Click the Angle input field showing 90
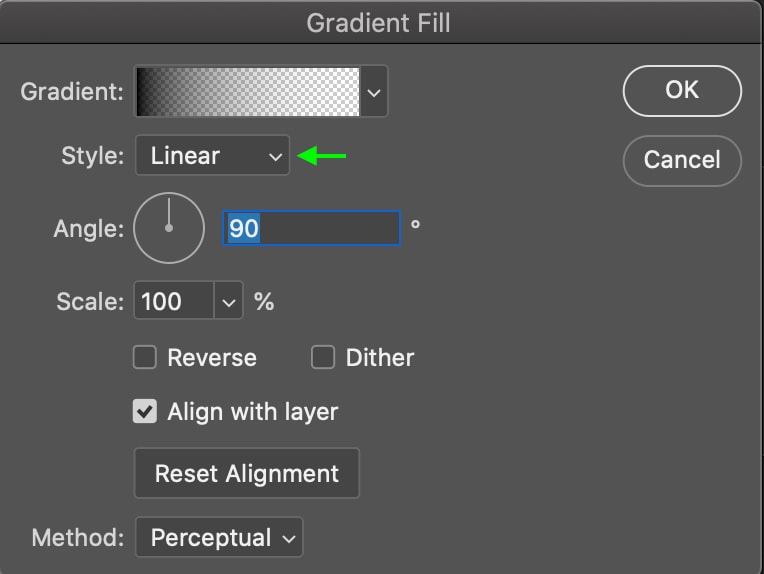Screen dimensions: 764x574 tap(311, 228)
